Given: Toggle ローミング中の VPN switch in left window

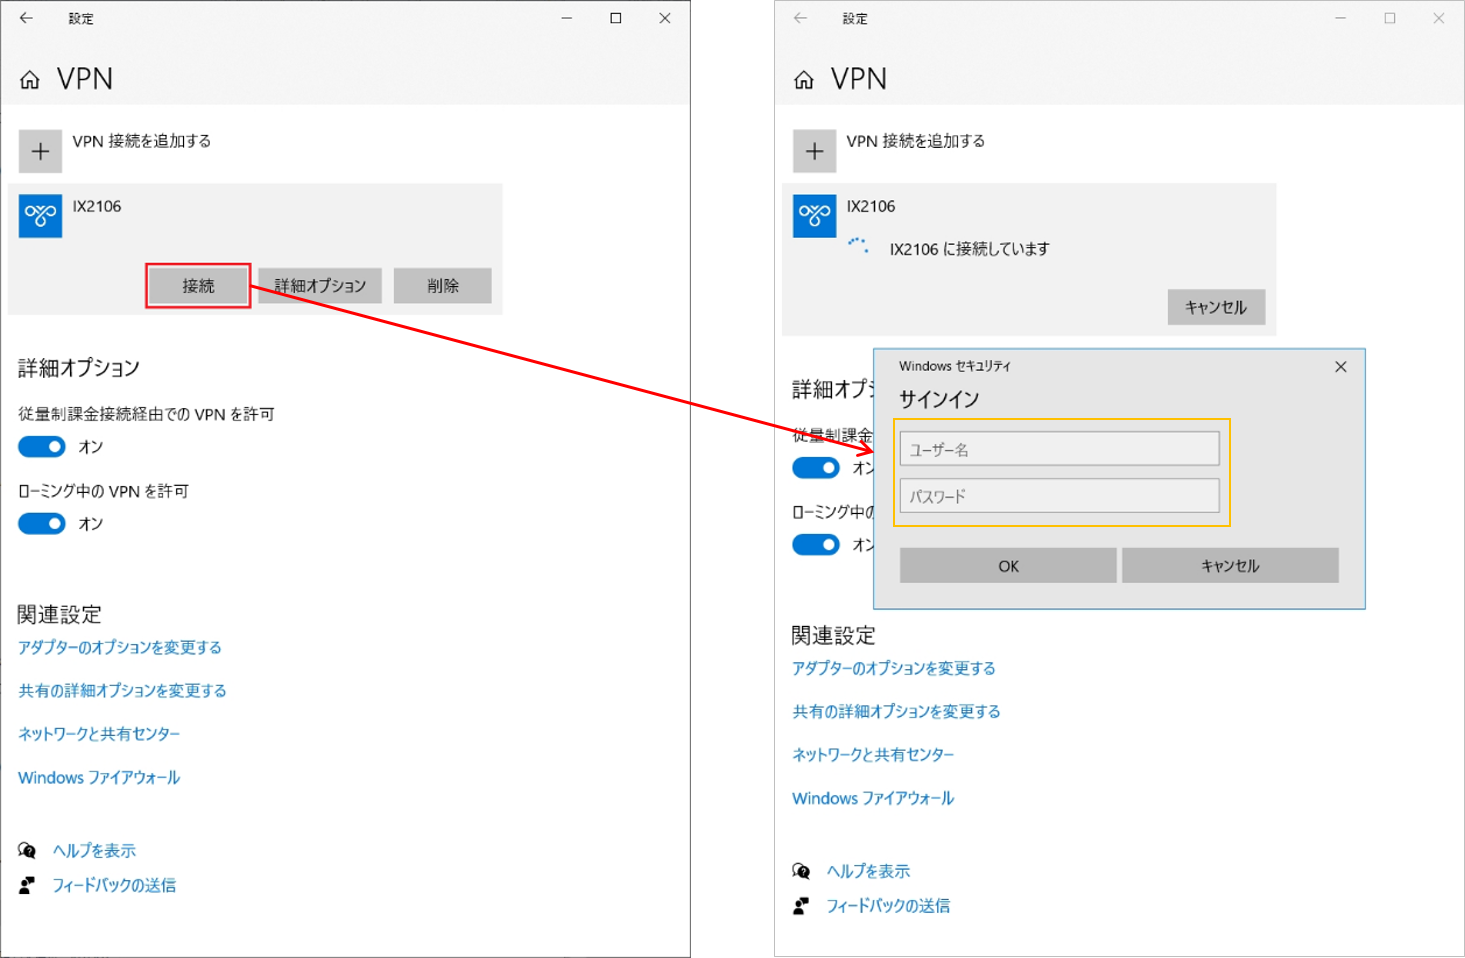Looking at the screenshot, I should point(42,524).
